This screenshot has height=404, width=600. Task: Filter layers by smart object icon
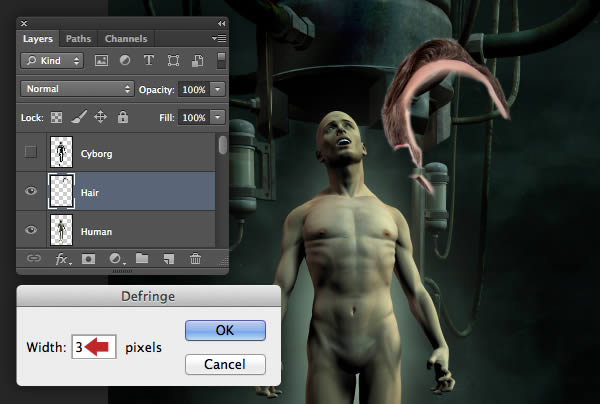pyautogui.click(x=197, y=60)
